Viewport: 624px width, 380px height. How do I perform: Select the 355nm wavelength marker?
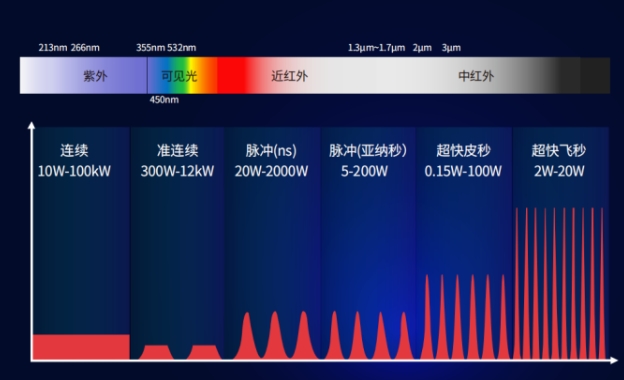[x=150, y=48]
